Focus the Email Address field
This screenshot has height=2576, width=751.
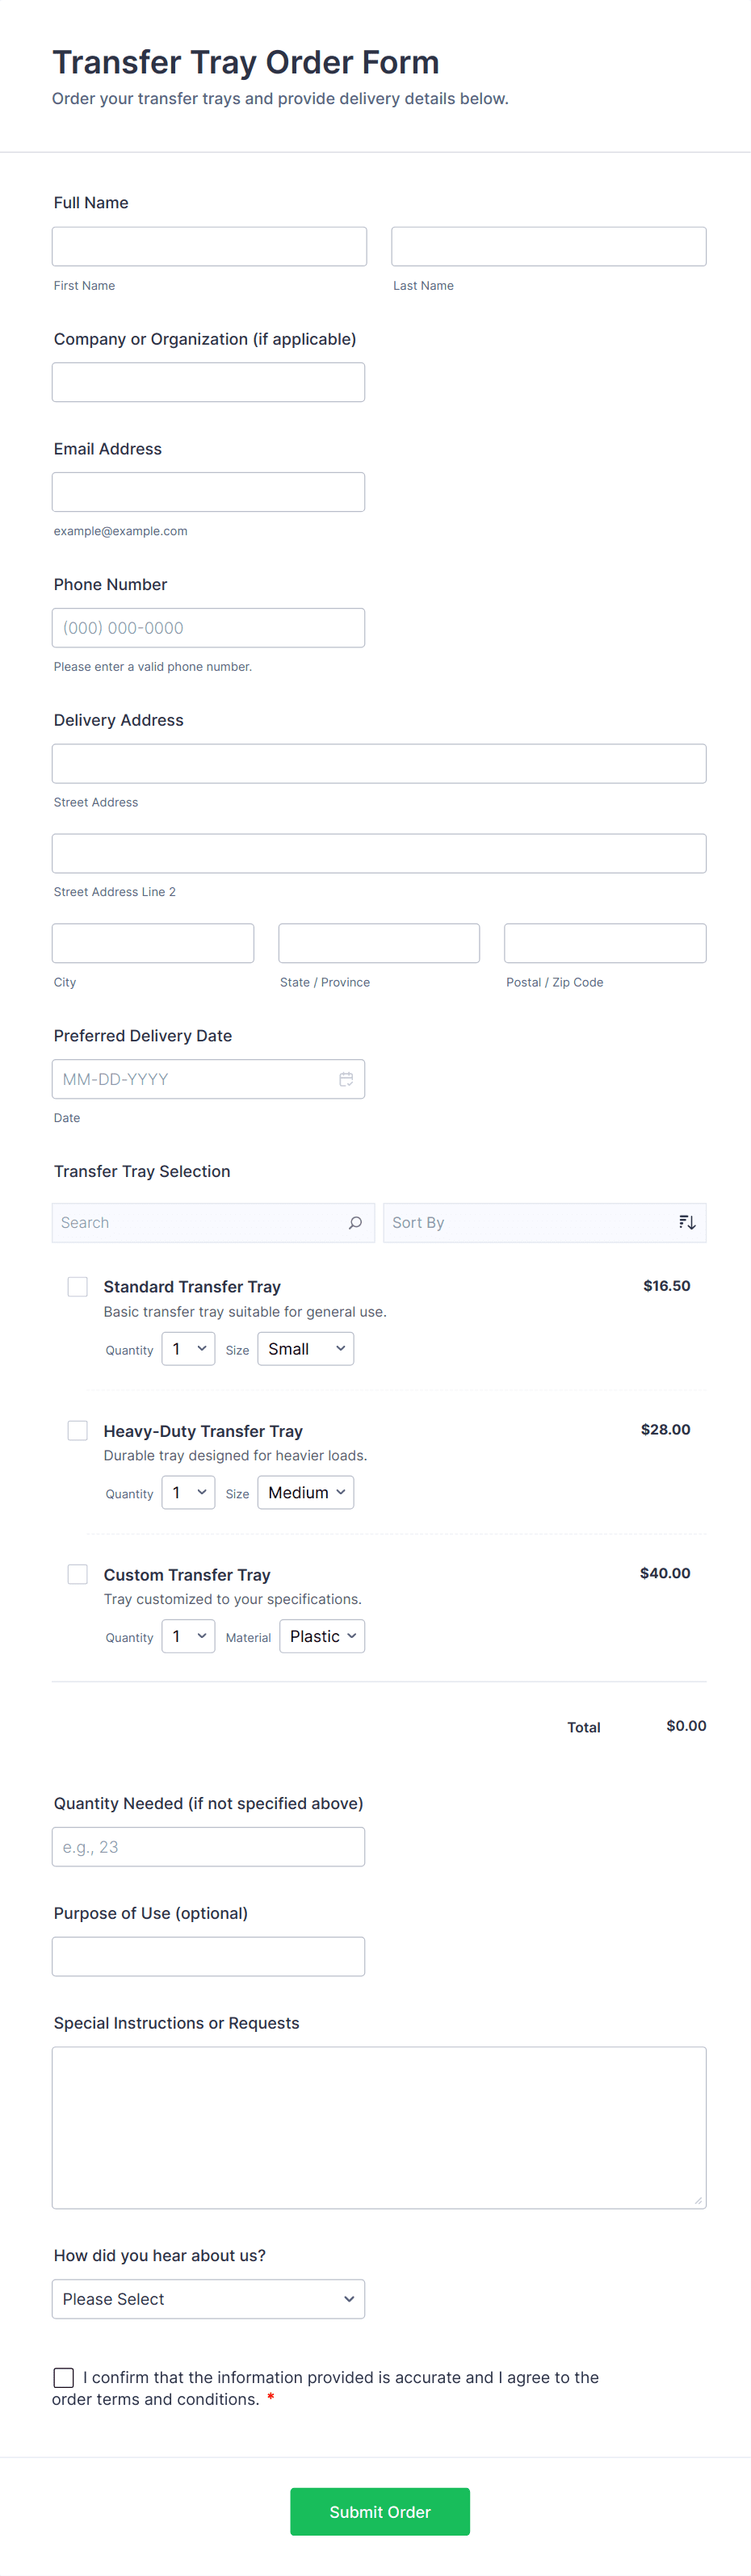tap(208, 492)
